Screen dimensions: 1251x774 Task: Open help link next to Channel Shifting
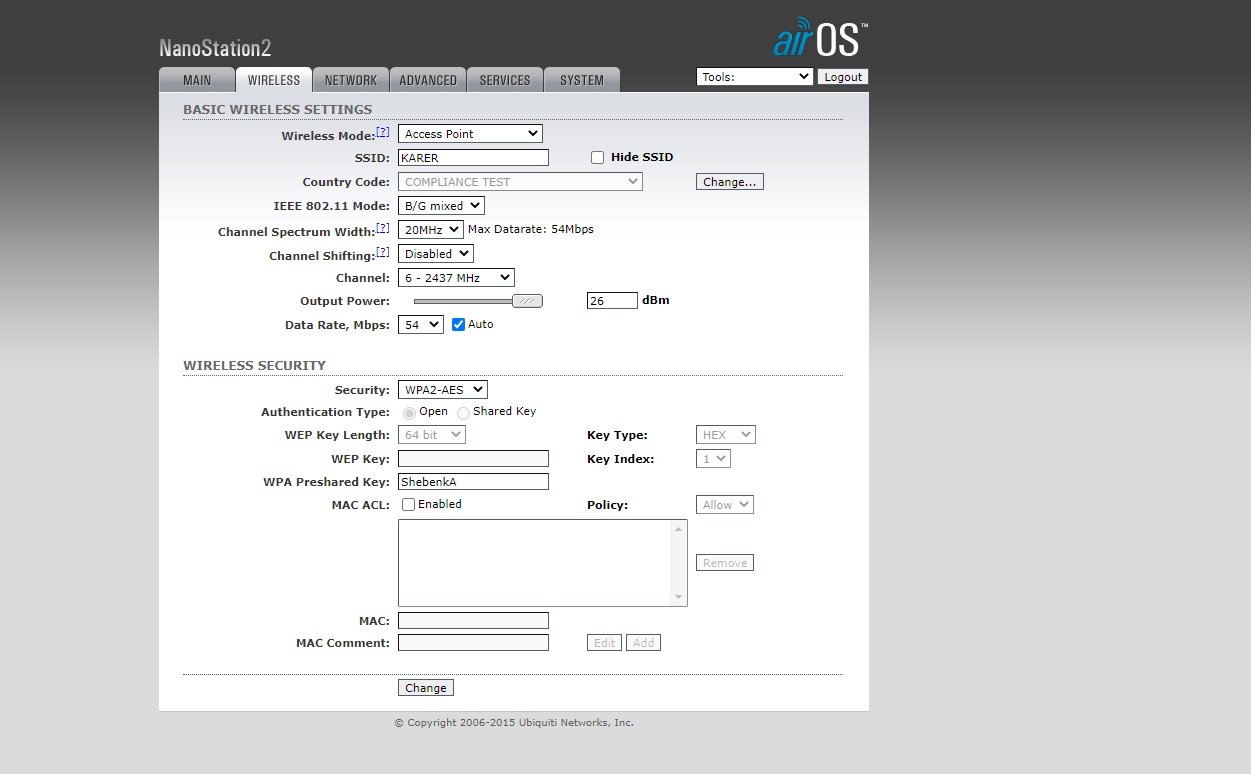point(383,252)
